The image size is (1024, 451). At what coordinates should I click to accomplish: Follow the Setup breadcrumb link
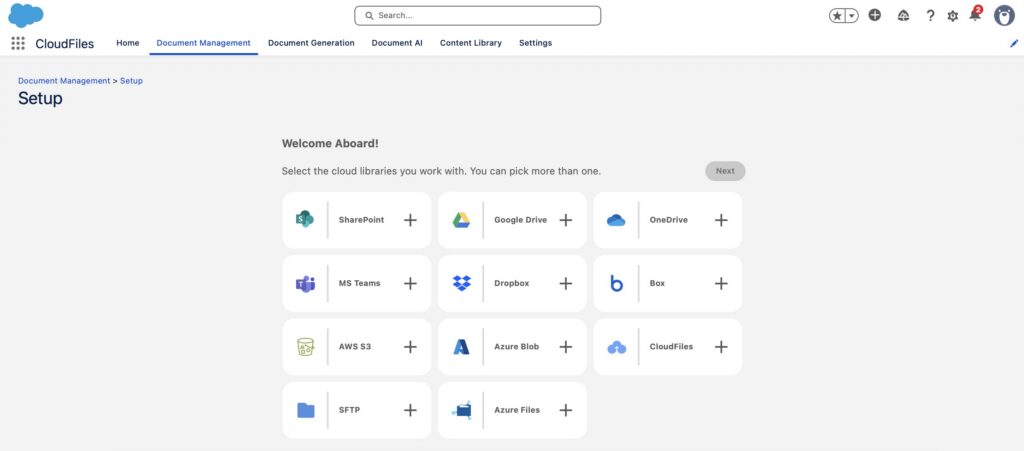tap(131, 81)
